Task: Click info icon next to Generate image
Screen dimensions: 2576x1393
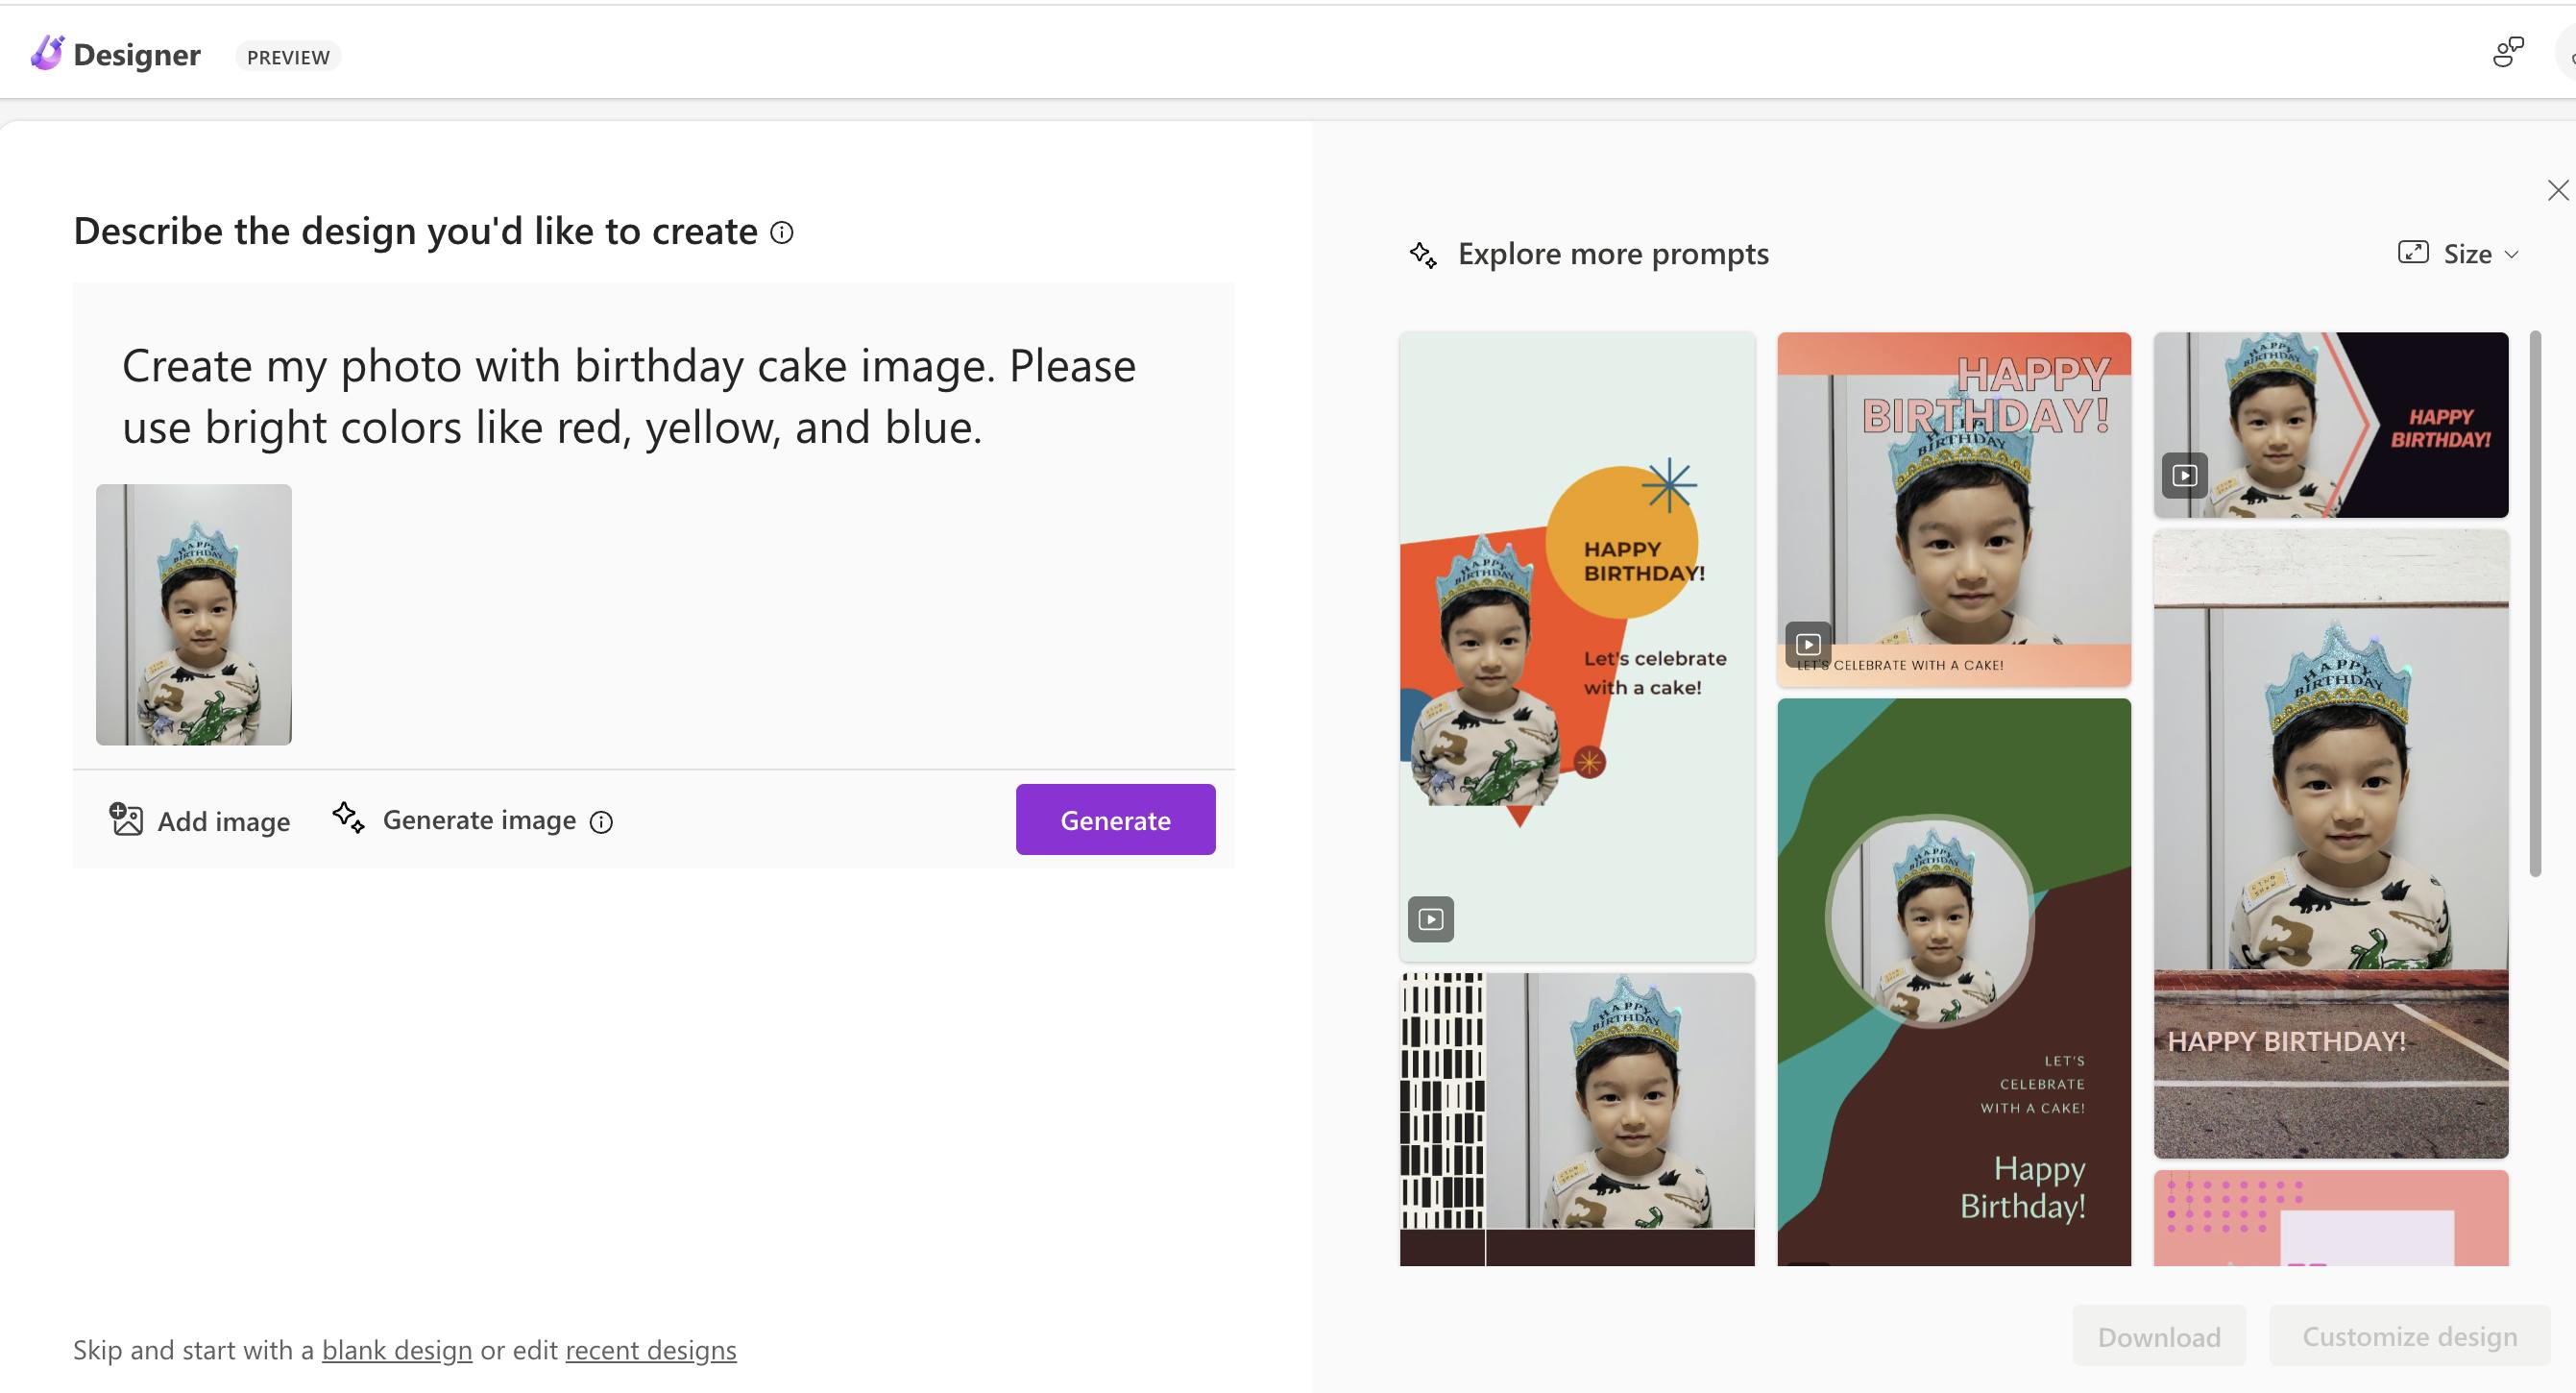Action: point(601,822)
